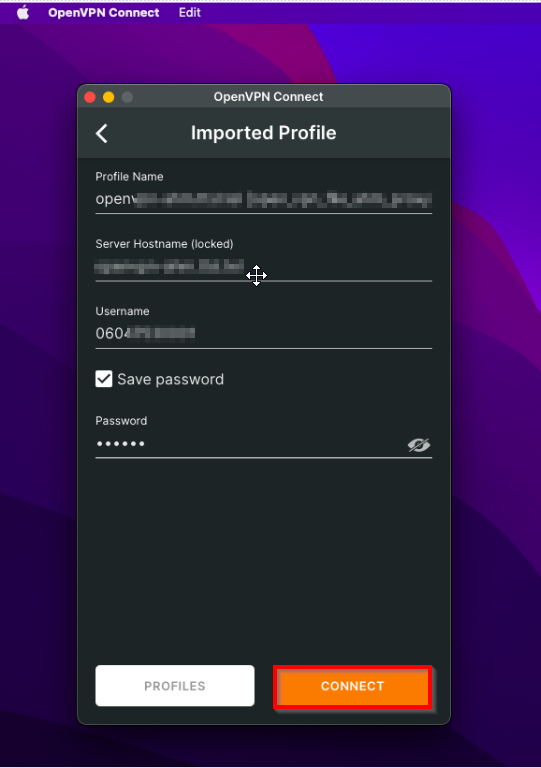Click the white PROFILES button
Viewport: 541px width, 768px height.
click(x=175, y=686)
